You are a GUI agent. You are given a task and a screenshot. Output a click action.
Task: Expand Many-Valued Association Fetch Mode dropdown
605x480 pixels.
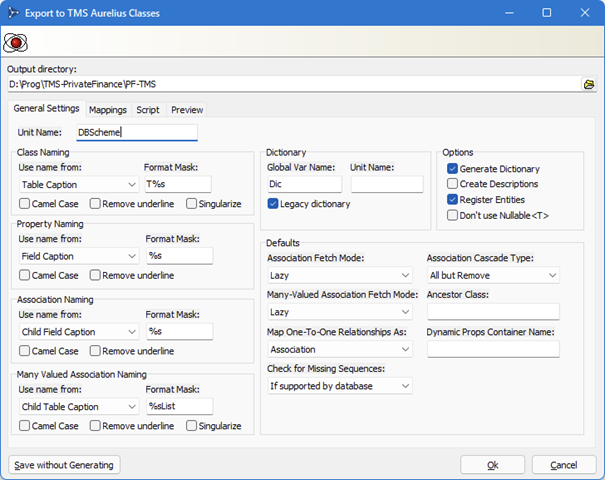coord(340,312)
